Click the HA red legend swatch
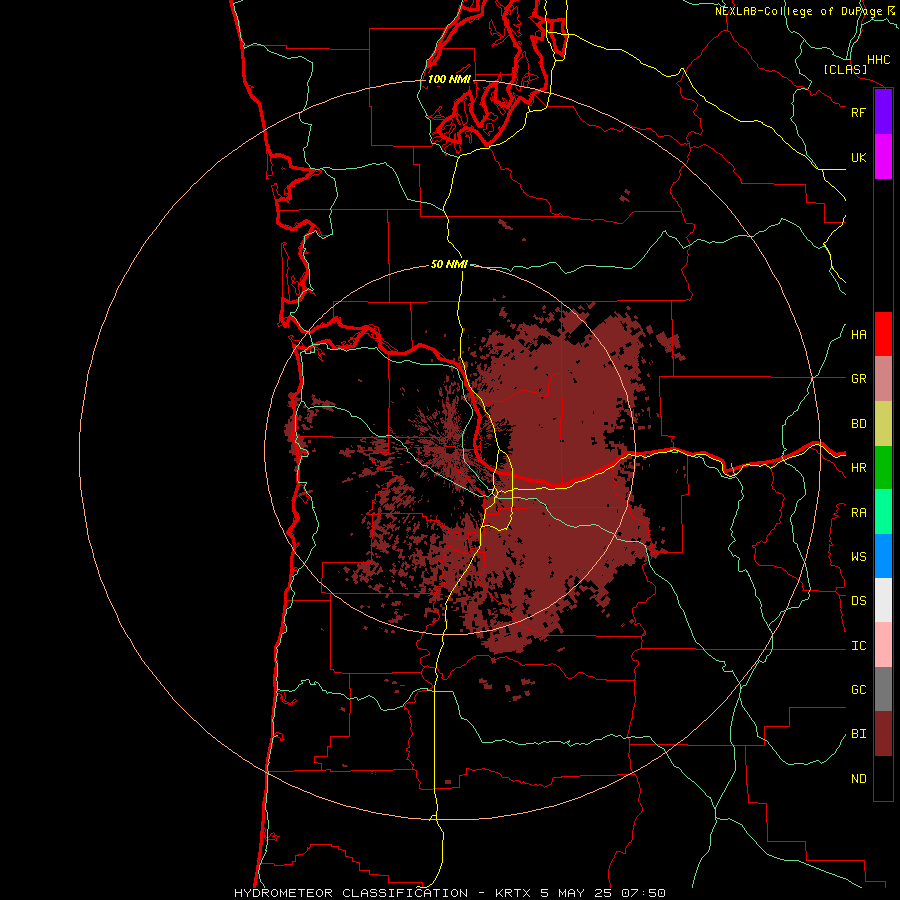 tap(883, 334)
